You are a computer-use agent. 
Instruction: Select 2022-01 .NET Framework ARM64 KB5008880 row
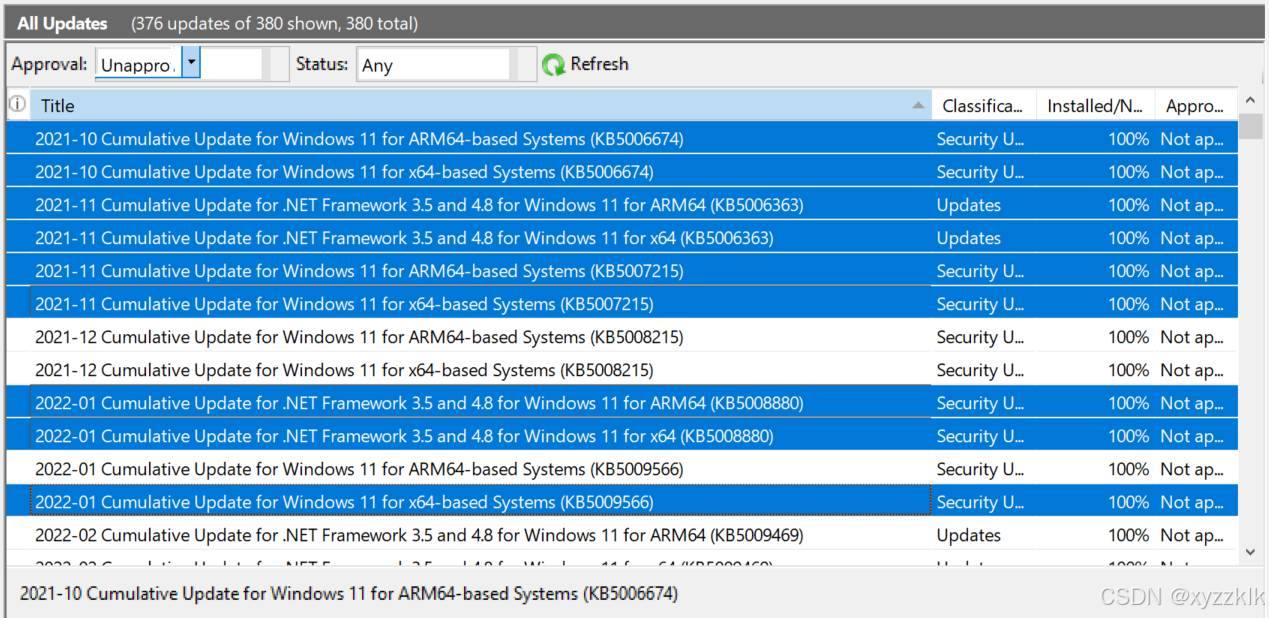click(622, 403)
